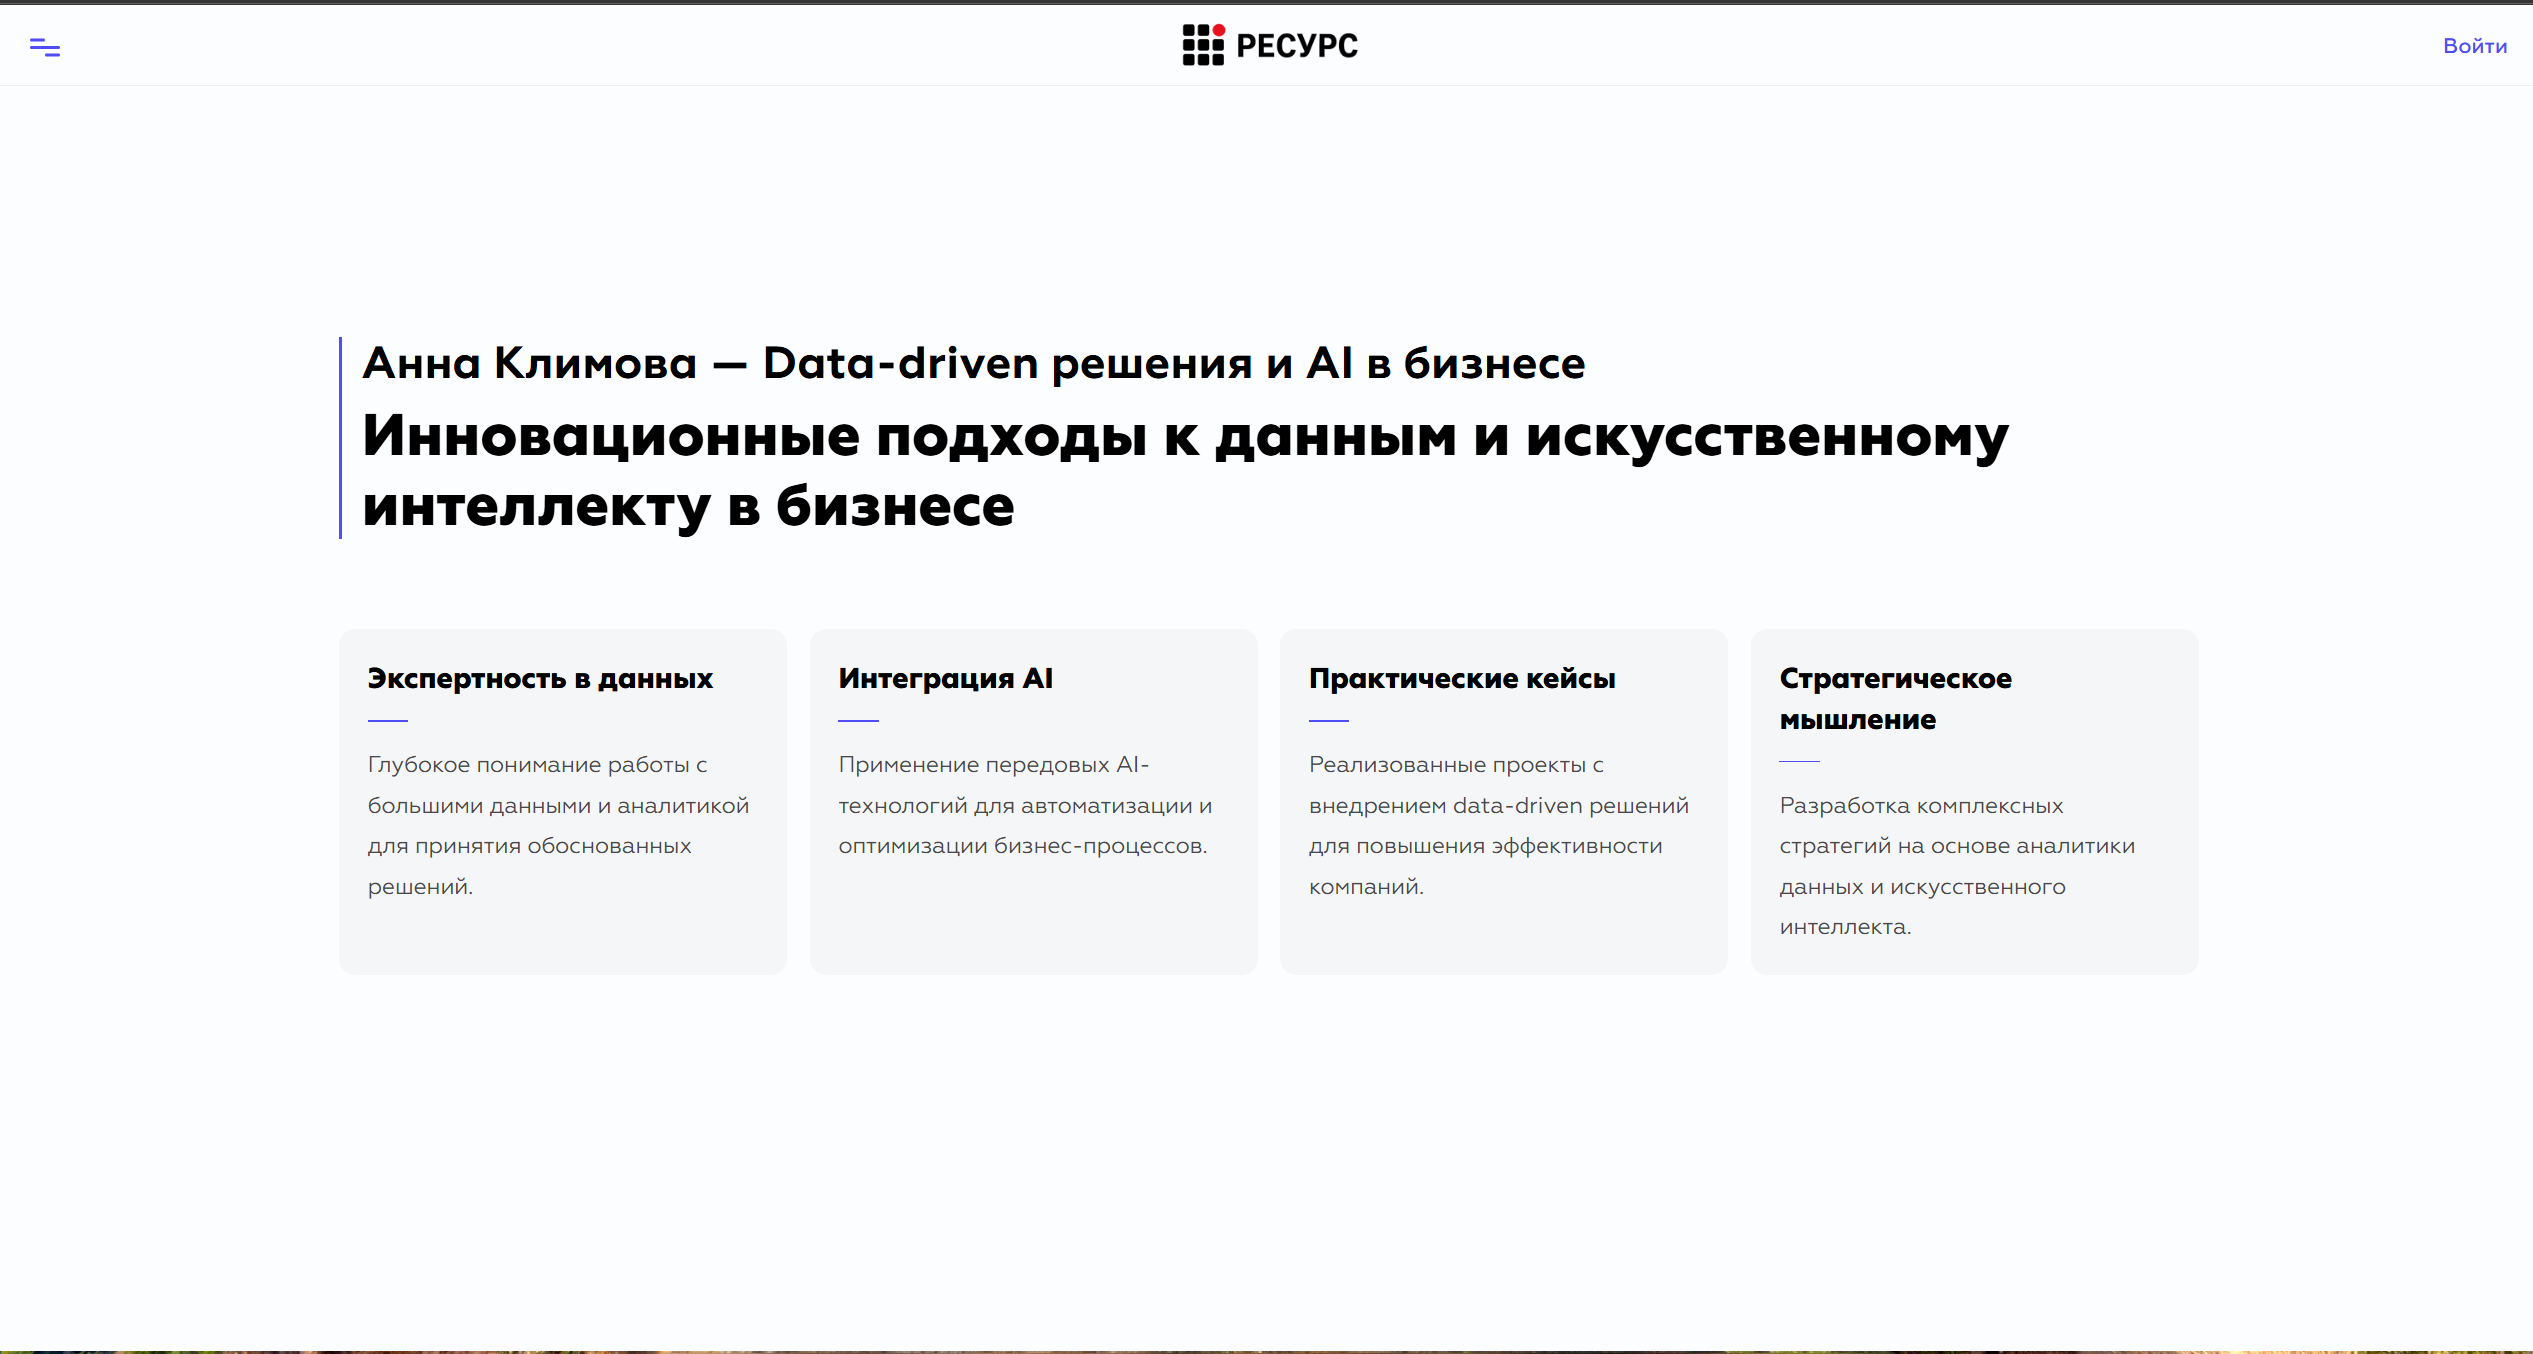2533x1354 pixels.
Task: Click the Реализованные проекты description text
Action: click(x=1498, y=825)
